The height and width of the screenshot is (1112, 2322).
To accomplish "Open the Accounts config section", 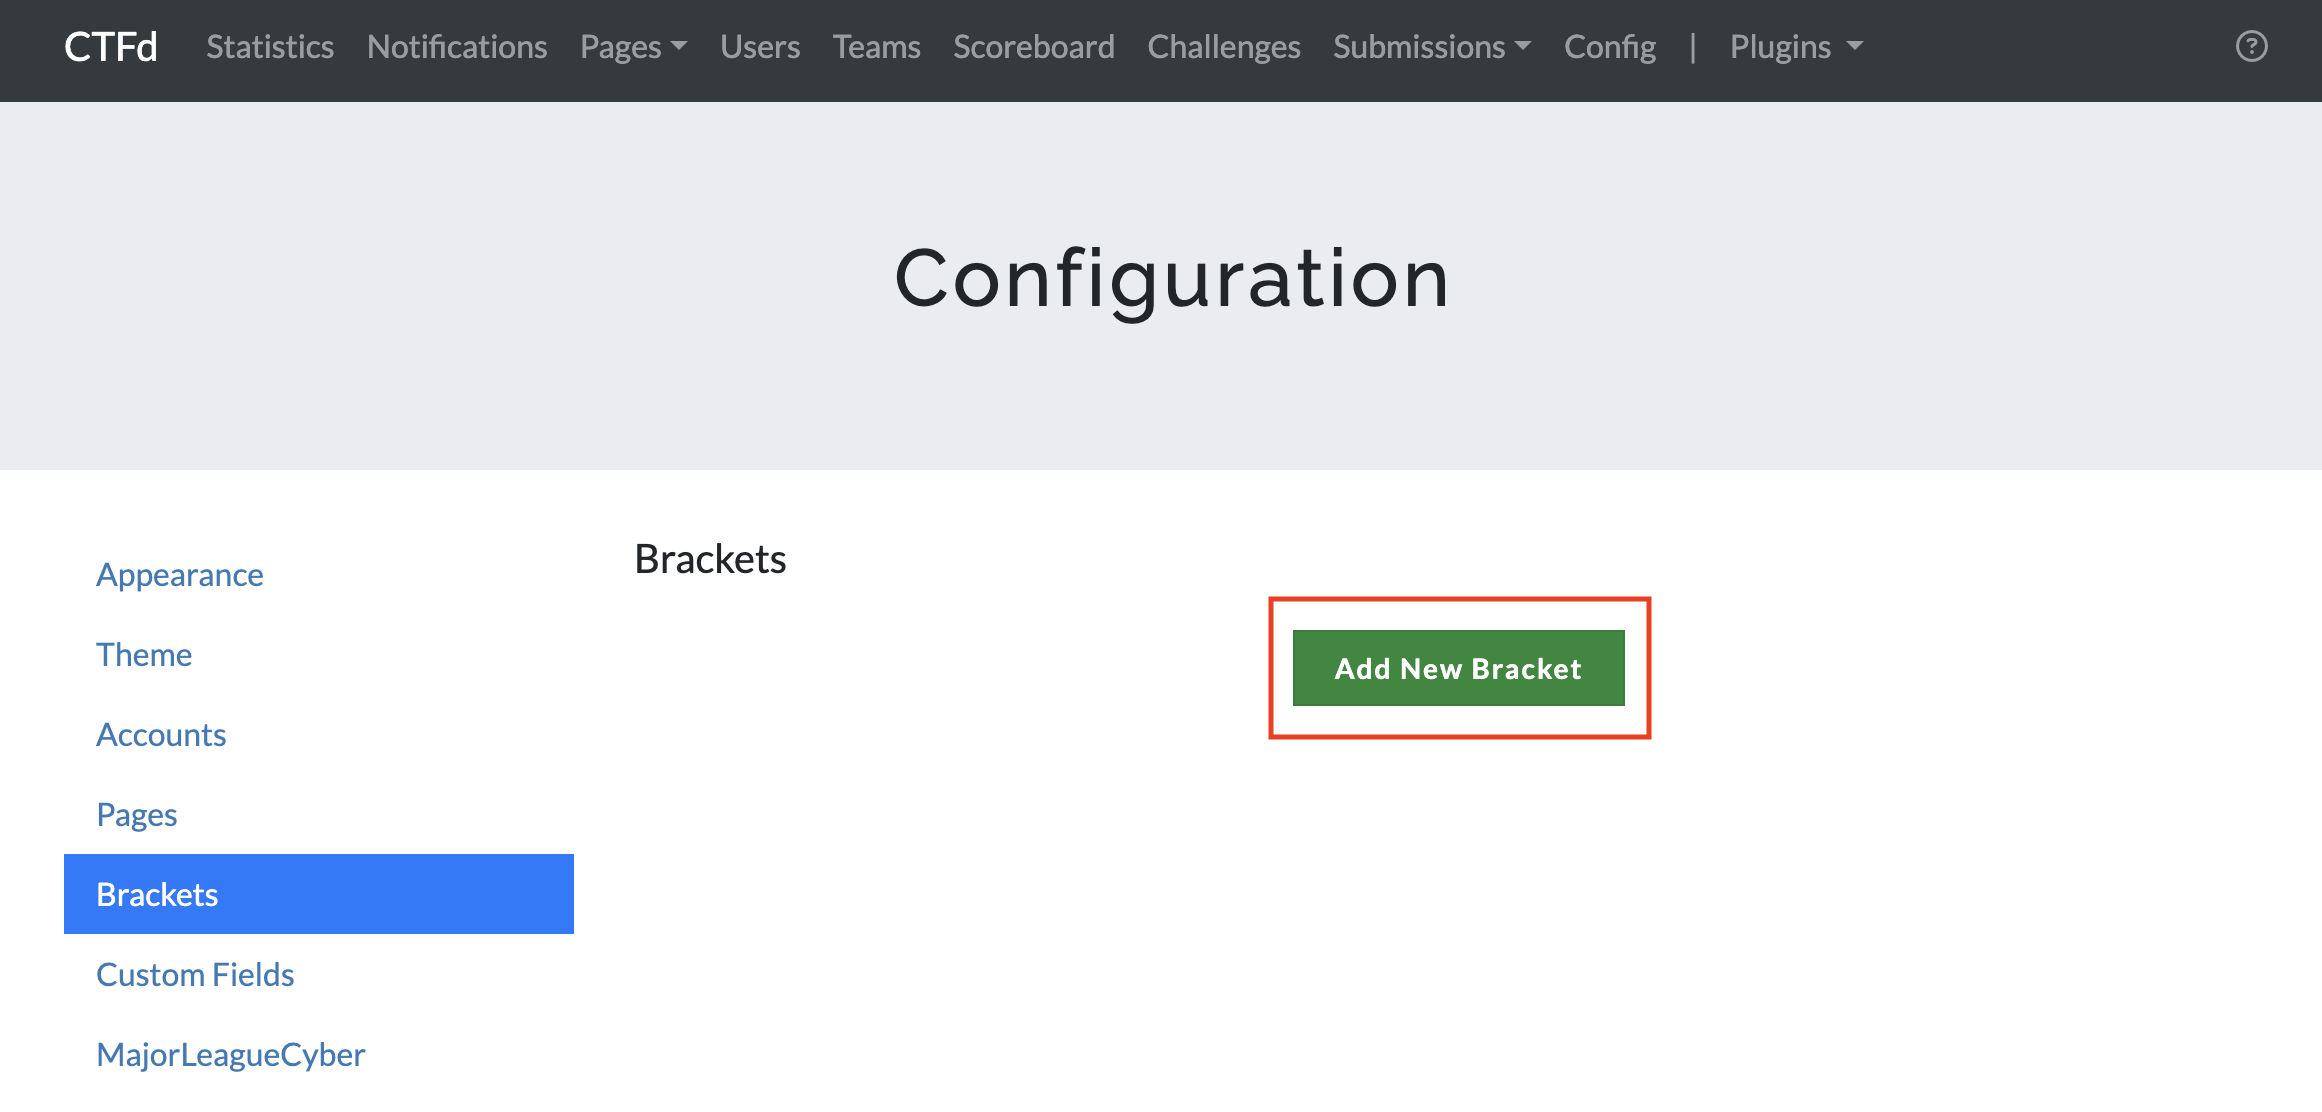I will pos(161,735).
